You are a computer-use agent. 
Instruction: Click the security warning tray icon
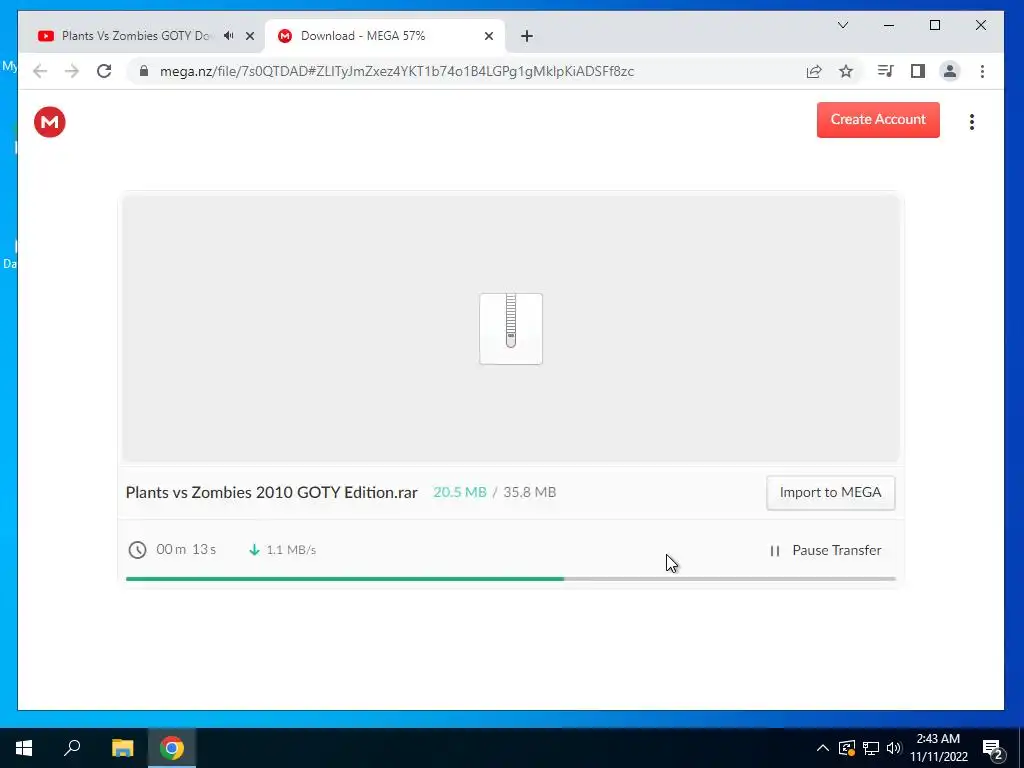tap(846, 748)
